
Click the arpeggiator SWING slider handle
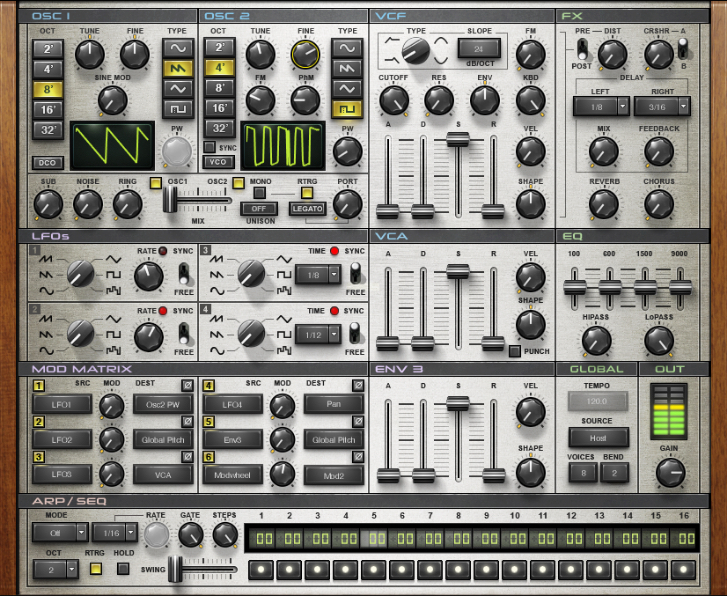(175, 569)
